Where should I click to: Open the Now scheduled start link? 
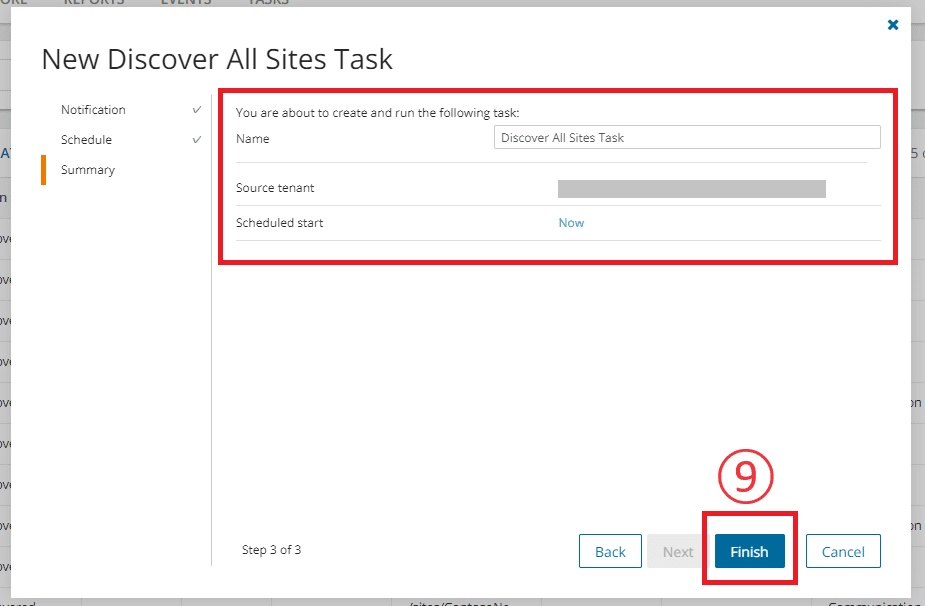coord(571,222)
